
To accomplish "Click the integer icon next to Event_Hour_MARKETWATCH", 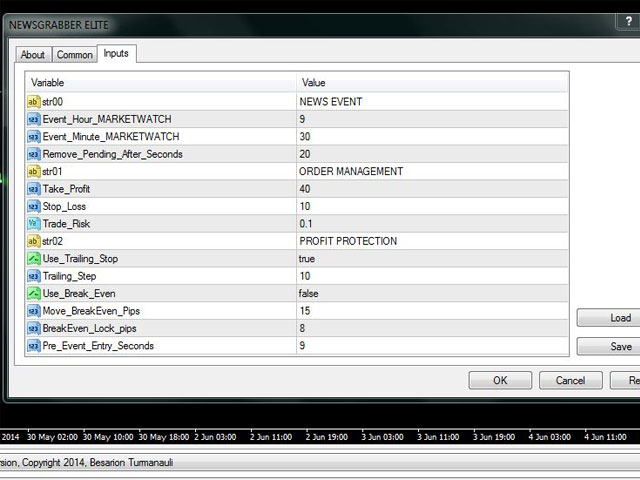I will [33, 119].
